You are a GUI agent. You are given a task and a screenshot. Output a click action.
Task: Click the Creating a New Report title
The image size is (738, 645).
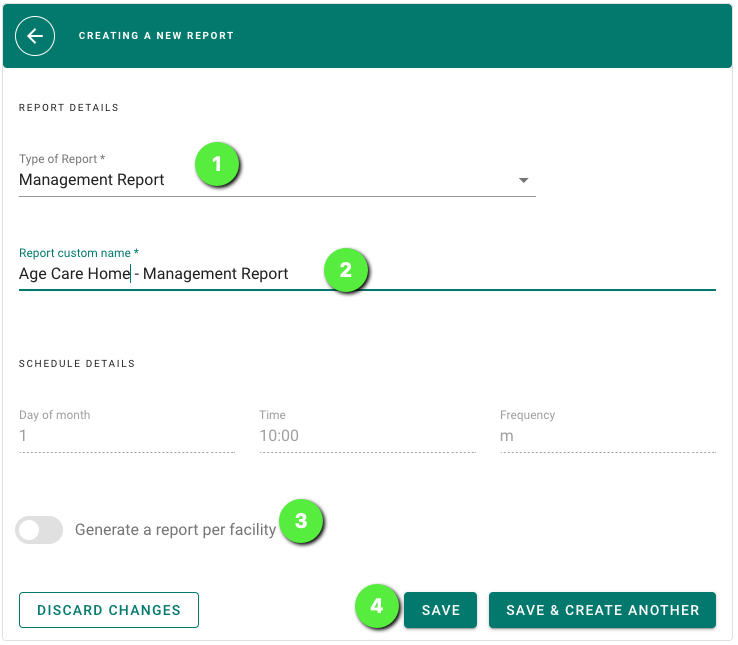click(x=156, y=36)
